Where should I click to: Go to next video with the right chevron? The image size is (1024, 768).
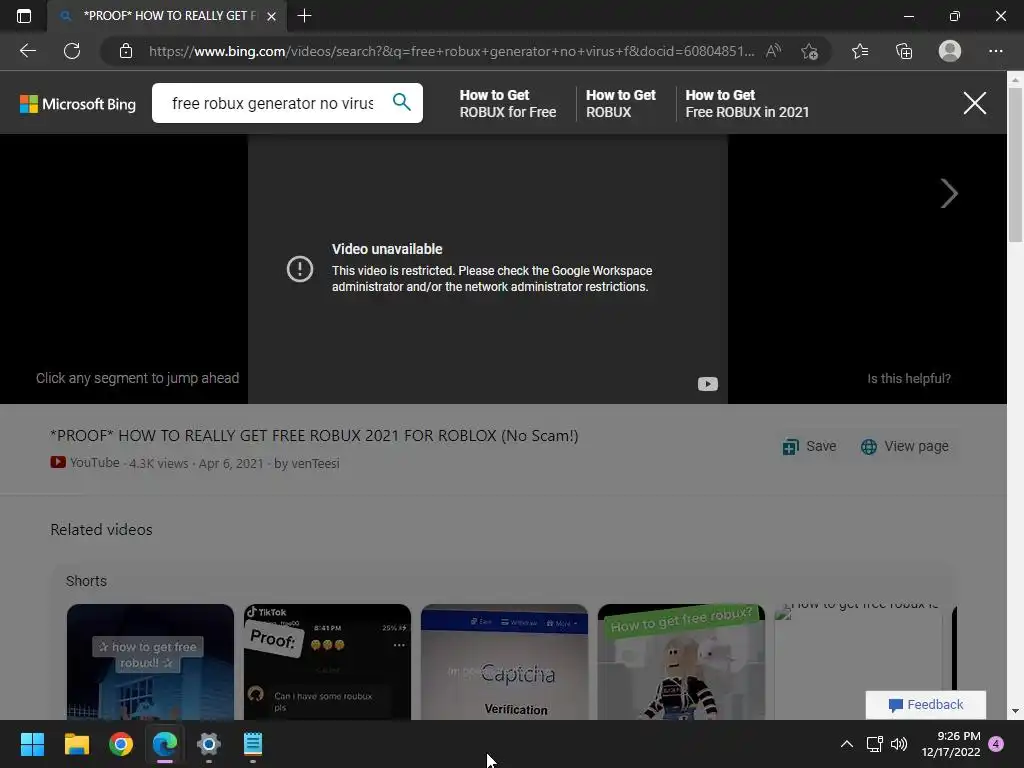point(949,193)
